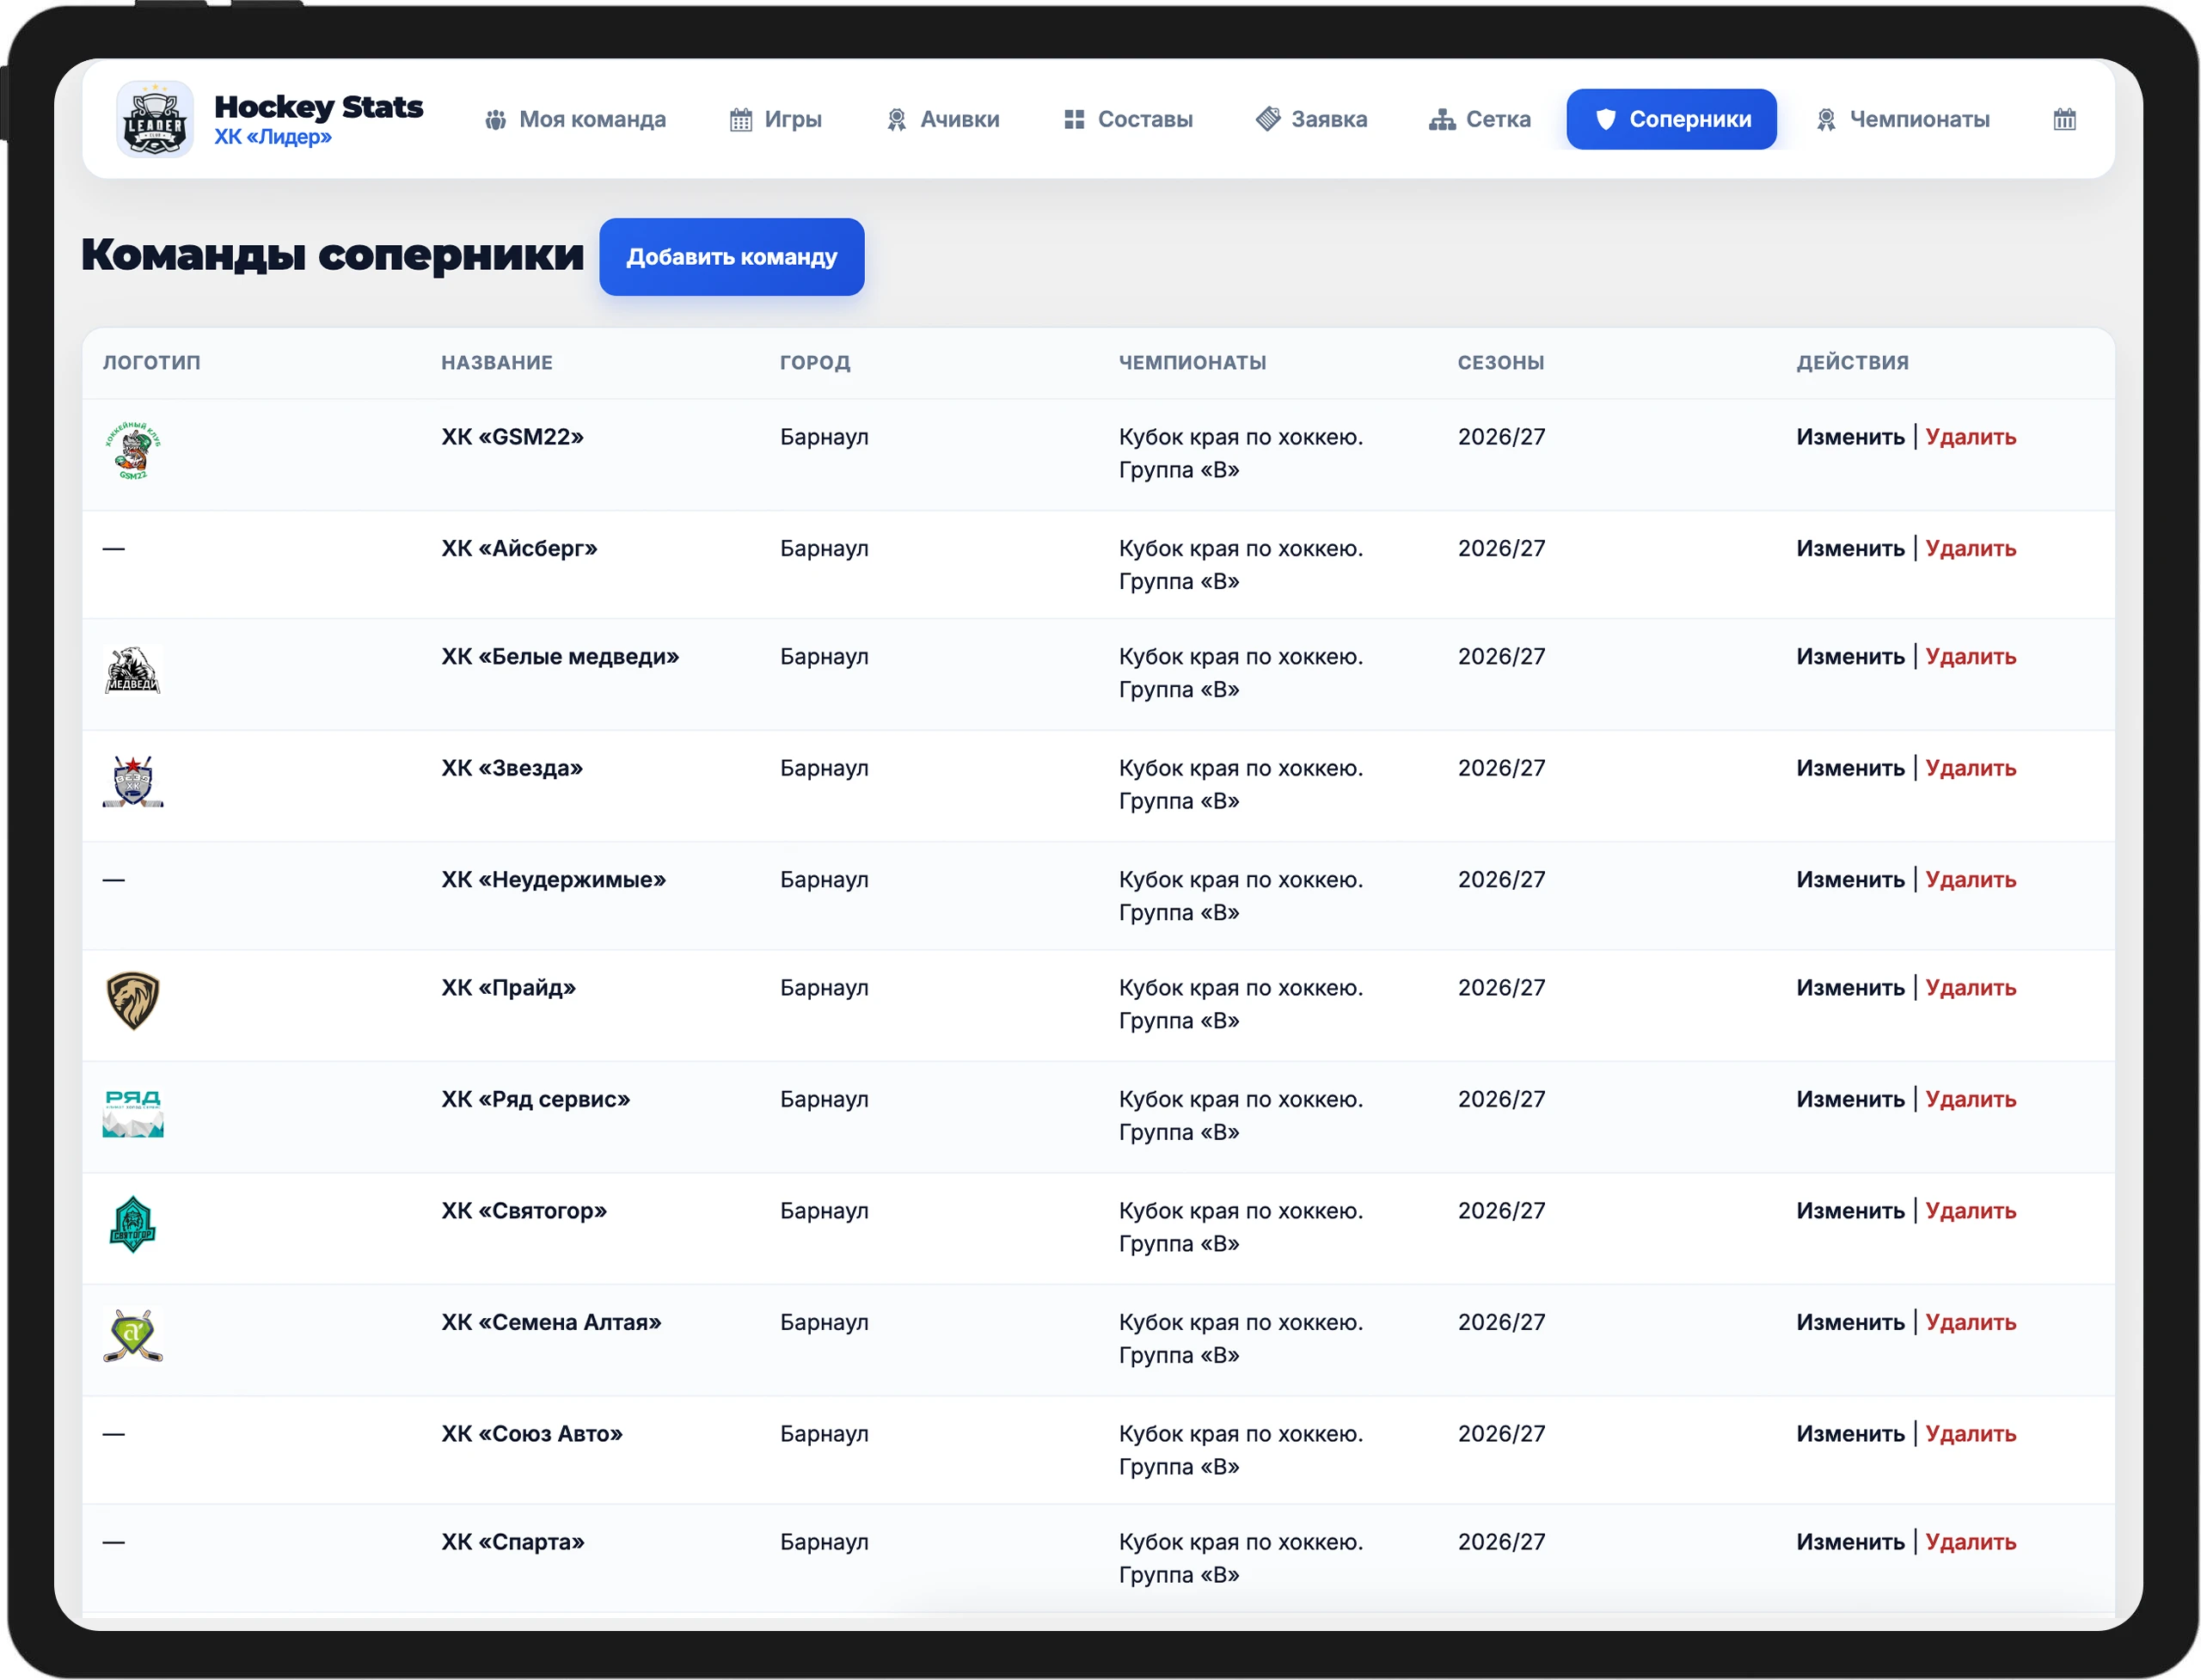Click the Святогор team logo
The image size is (2201, 1680).
tap(133, 1224)
